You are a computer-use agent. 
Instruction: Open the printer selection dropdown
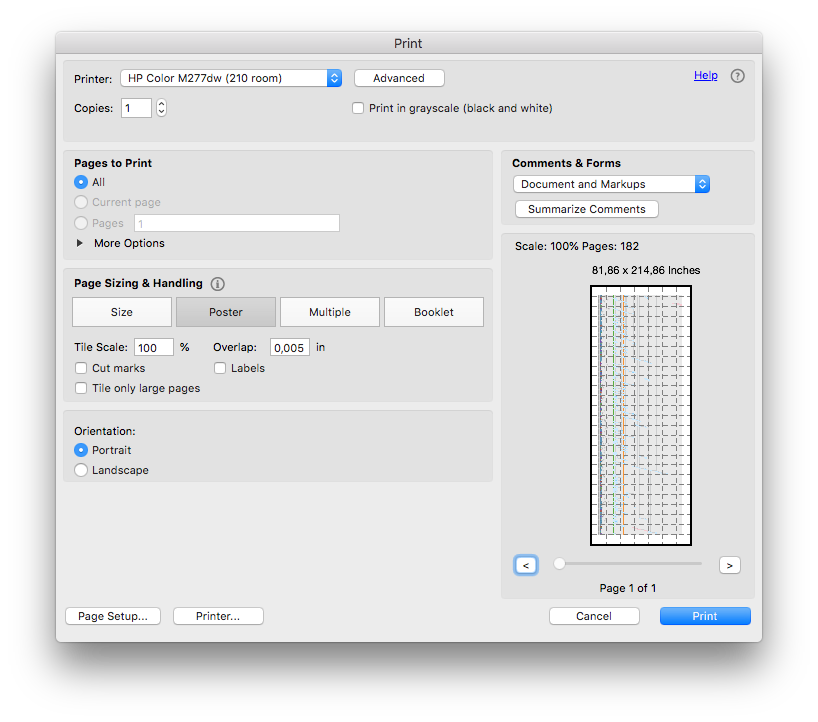333,77
